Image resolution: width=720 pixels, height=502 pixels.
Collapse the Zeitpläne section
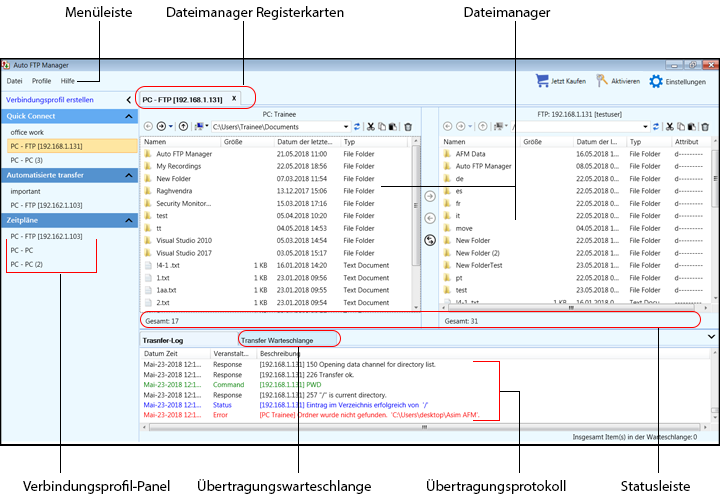coord(130,221)
